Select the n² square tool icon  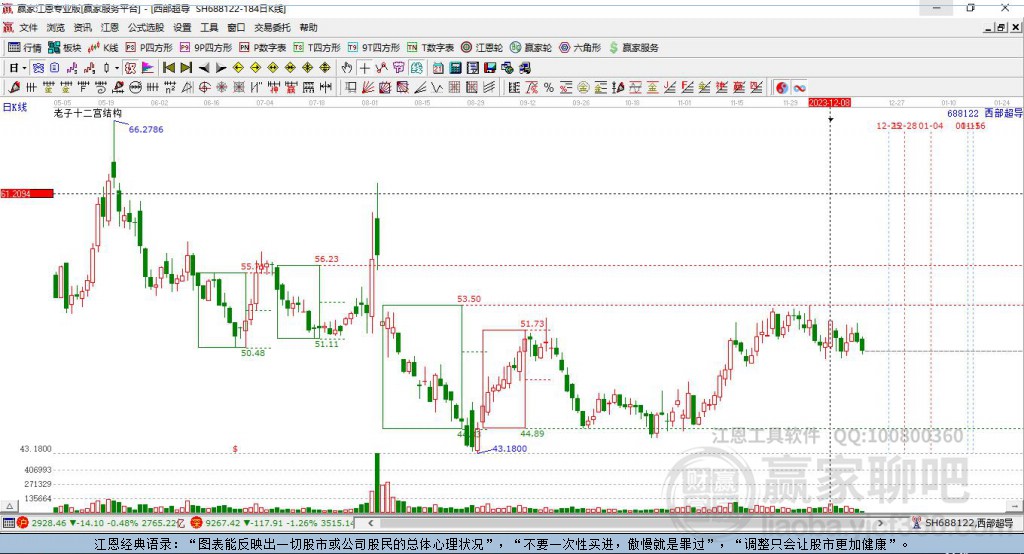coord(170,88)
